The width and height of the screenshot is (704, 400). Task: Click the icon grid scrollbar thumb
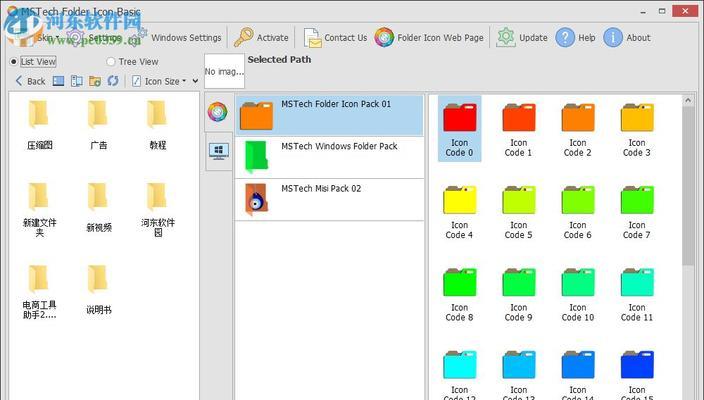point(688,186)
